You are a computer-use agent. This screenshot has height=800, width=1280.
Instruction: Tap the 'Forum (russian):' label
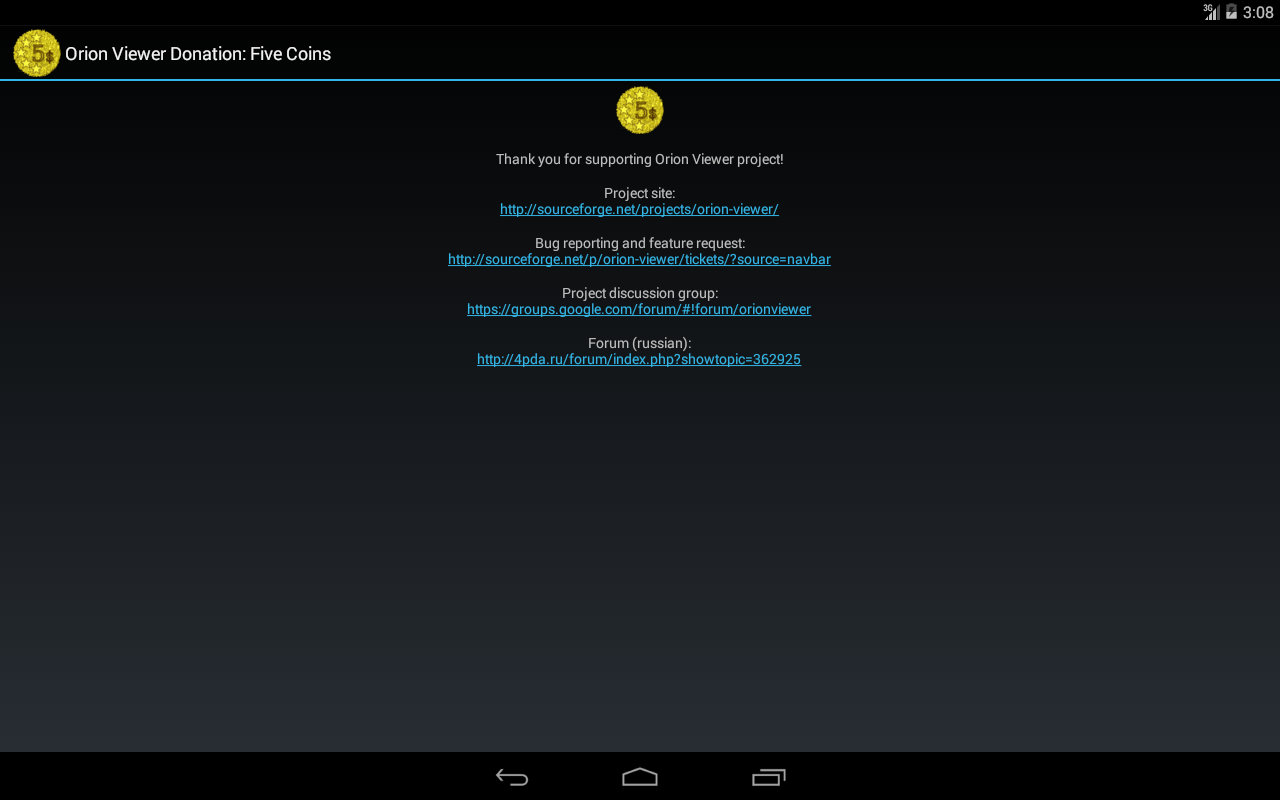point(640,343)
